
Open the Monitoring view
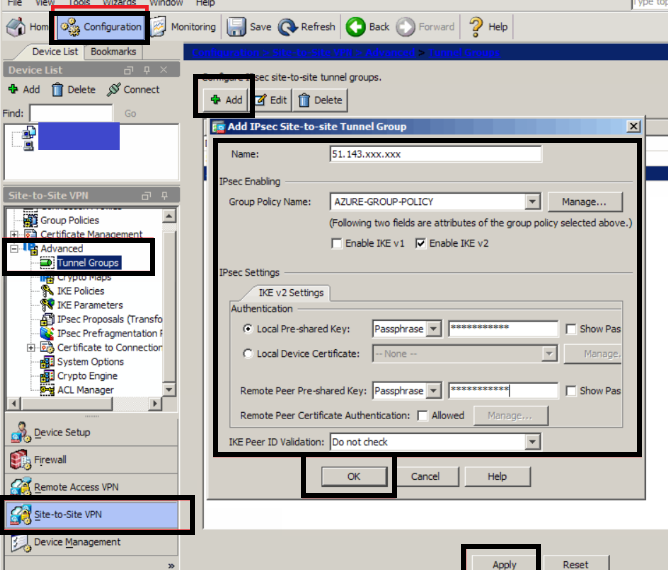click(183, 27)
